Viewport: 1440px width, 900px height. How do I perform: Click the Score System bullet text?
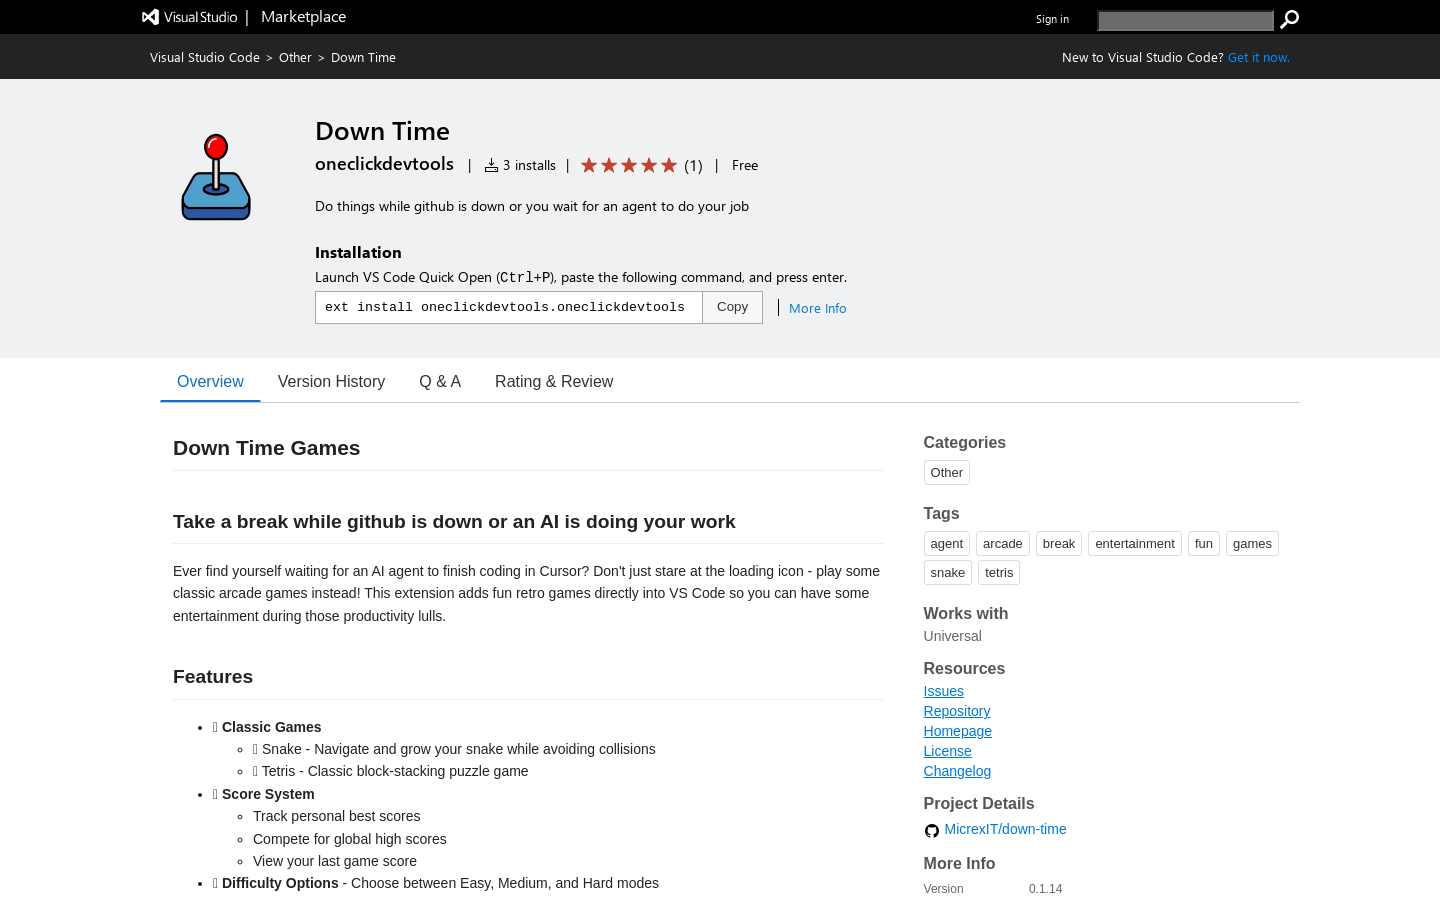pyautogui.click(x=268, y=794)
